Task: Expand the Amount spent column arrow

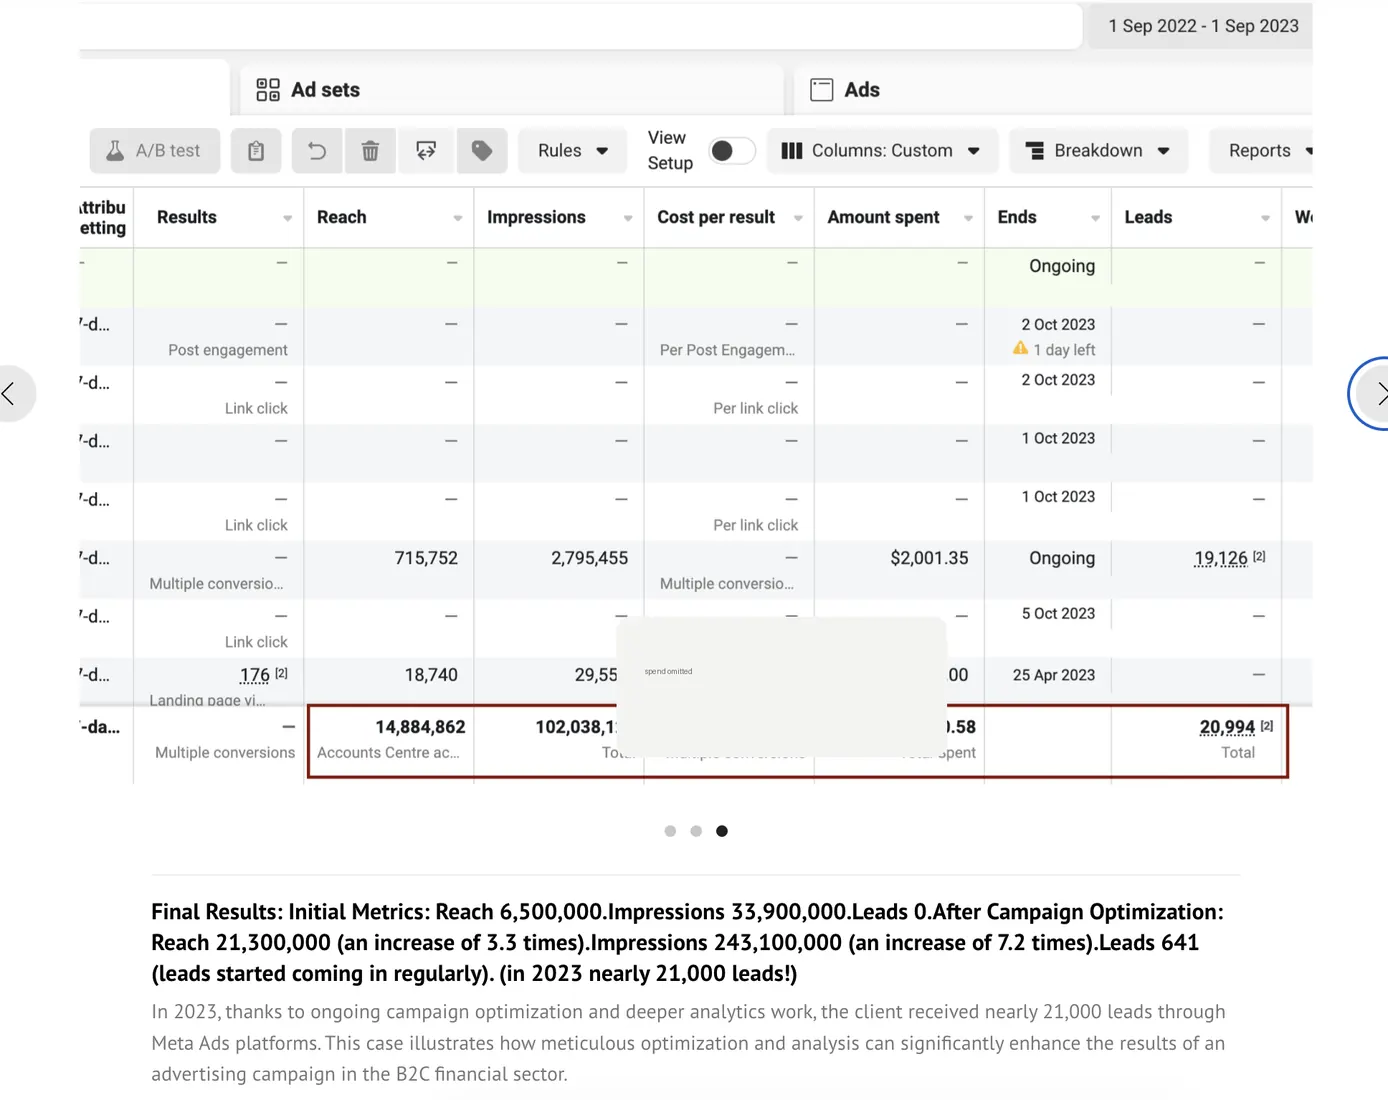Action: [968, 218]
